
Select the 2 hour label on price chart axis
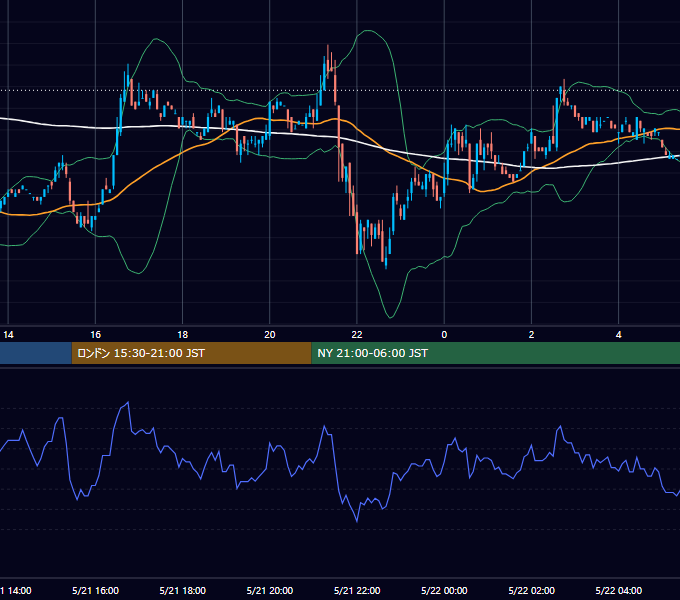click(531, 335)
